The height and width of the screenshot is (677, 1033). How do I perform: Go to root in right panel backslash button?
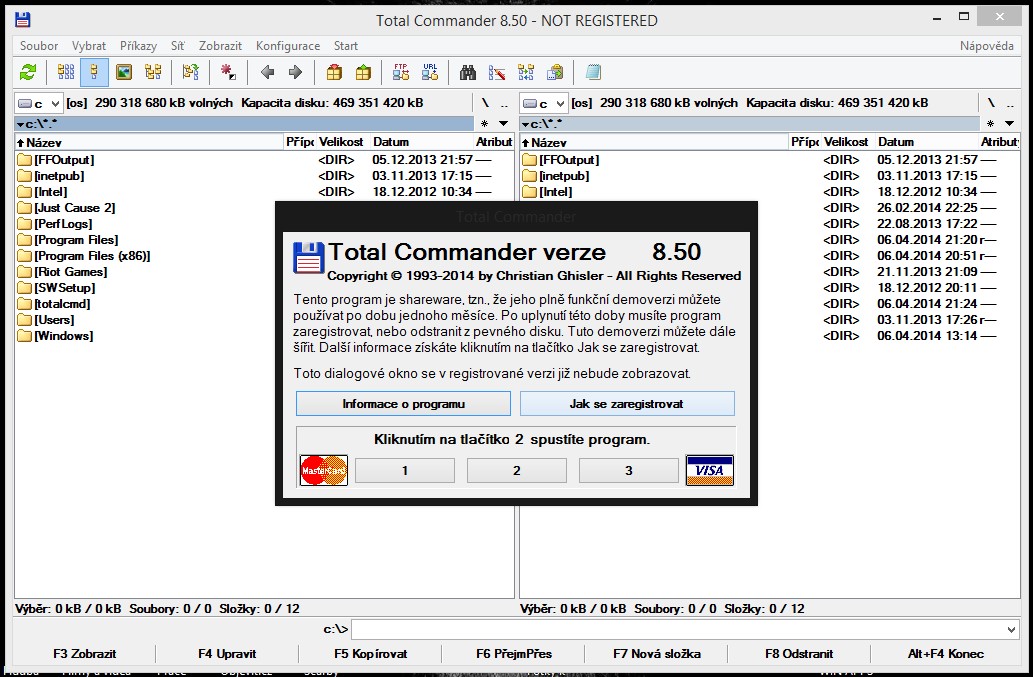(x=991, y=103)
